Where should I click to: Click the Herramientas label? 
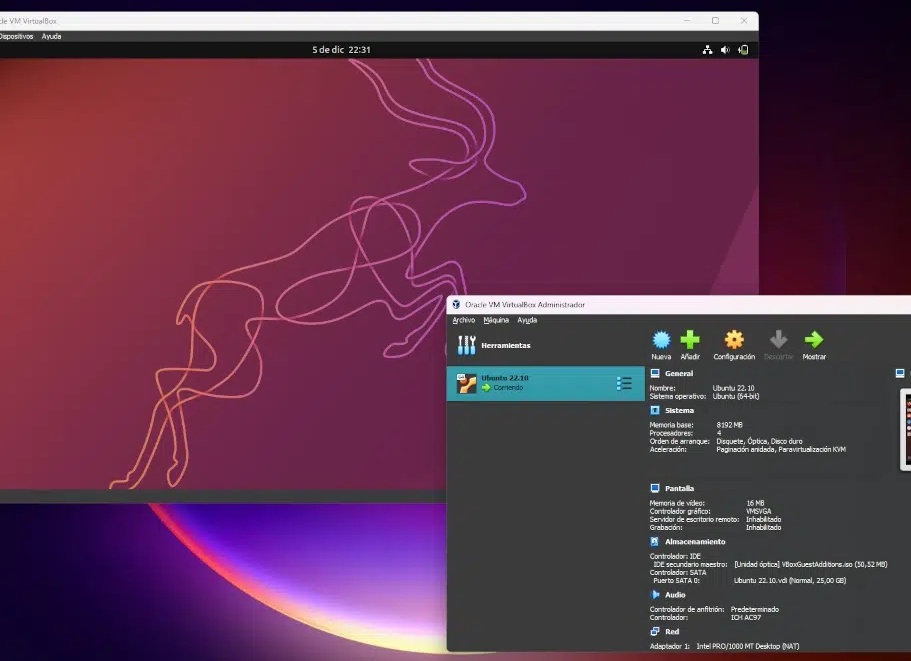[x=505, y=346]
